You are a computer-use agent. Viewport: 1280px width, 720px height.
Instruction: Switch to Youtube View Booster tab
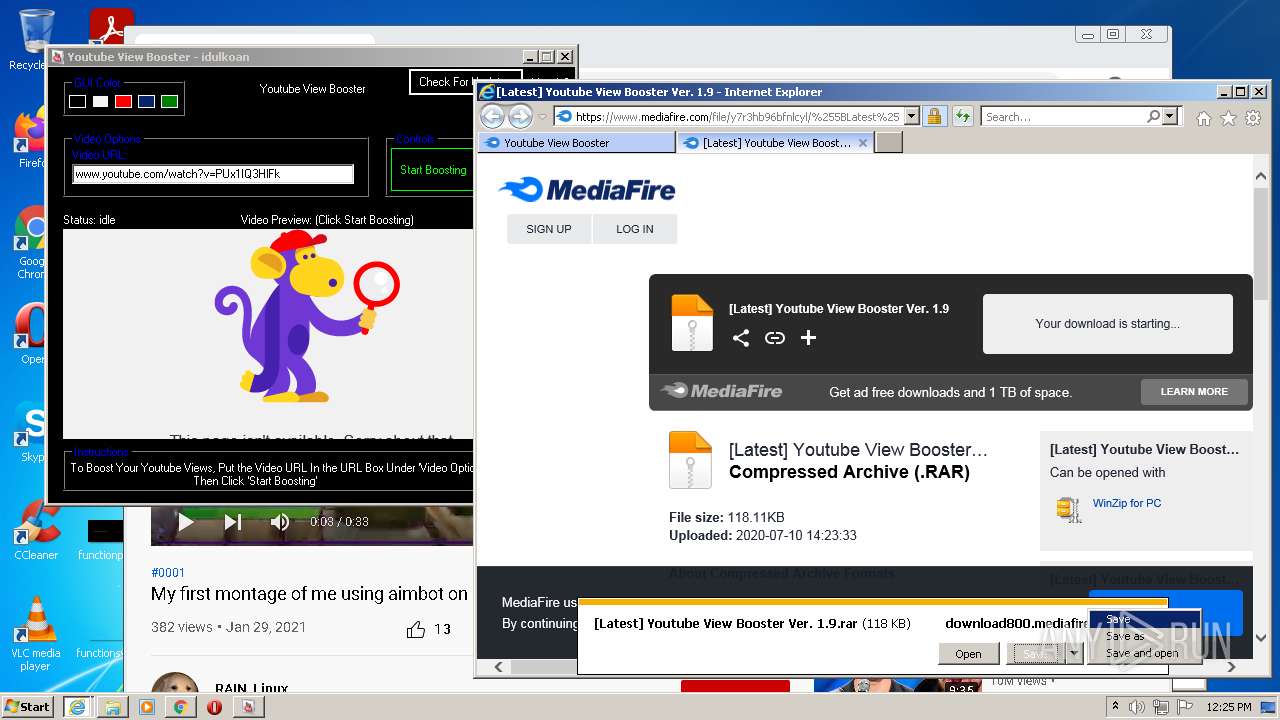(576, 143)
